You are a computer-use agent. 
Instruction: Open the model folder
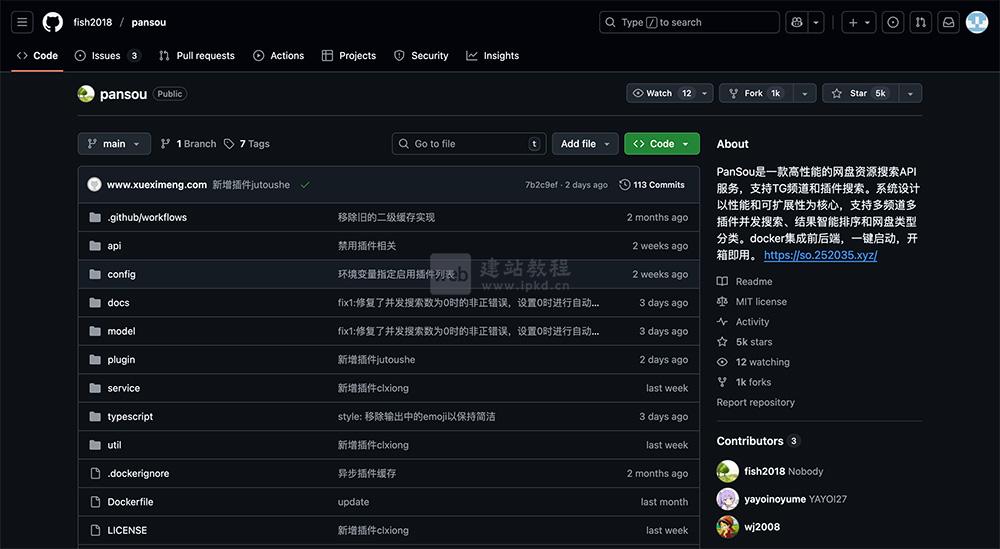click(x=121, y=331)
